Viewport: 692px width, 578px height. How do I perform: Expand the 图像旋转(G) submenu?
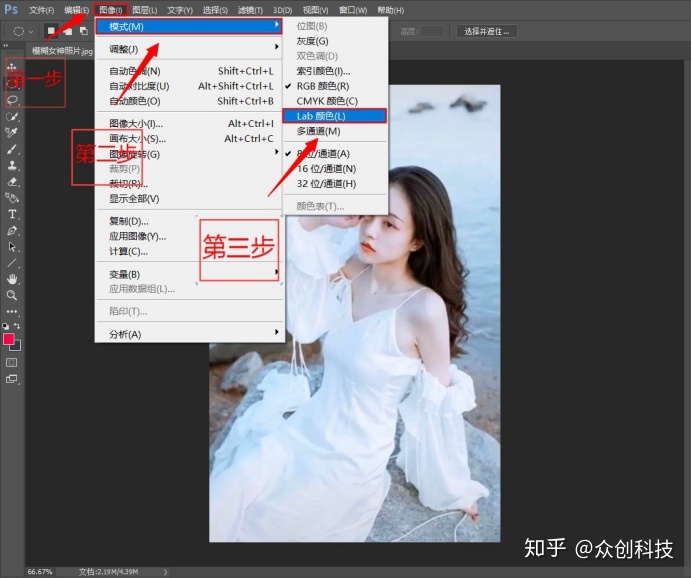pos(189,154)
